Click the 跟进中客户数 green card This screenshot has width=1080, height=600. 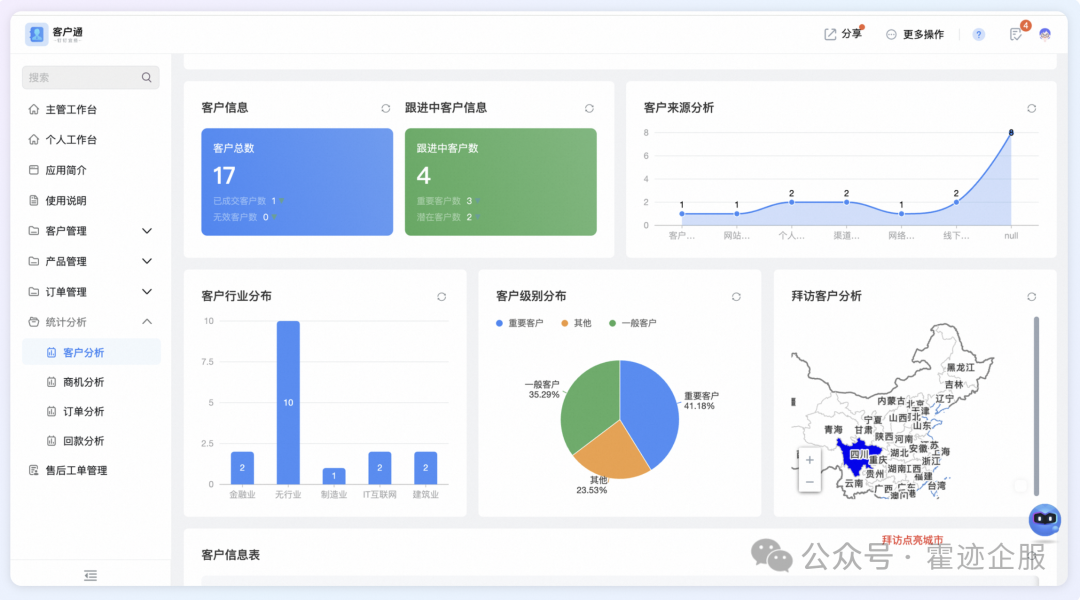501,182
